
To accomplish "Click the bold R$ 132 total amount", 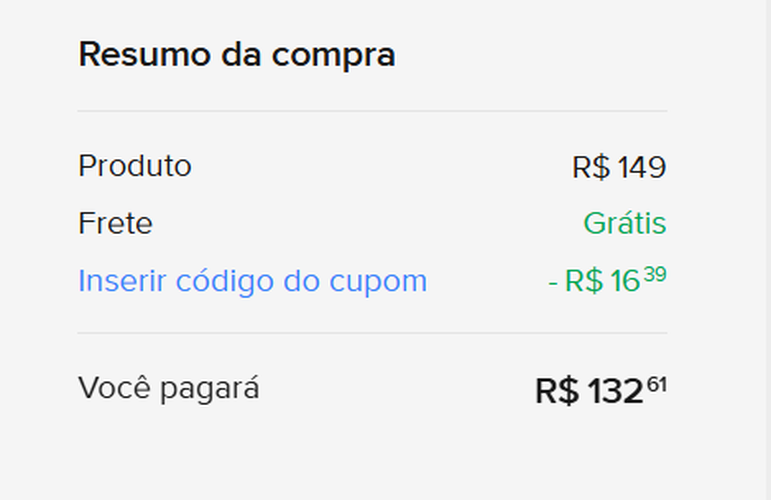I will (589, 391).
